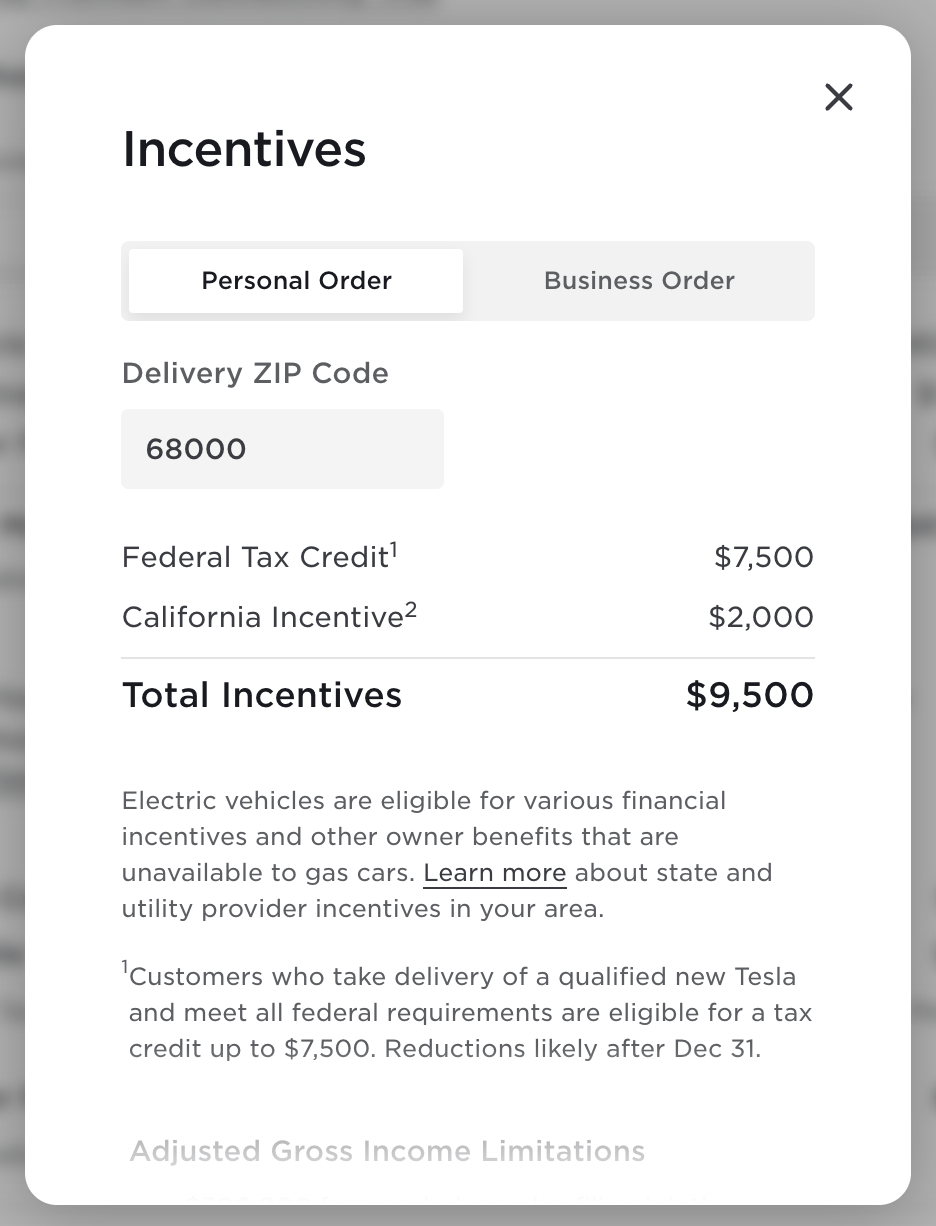Click the blurred backdrop outside the dialog
Image resolution: width=936 pixels, height=1226 pixels.
(12, 600)
